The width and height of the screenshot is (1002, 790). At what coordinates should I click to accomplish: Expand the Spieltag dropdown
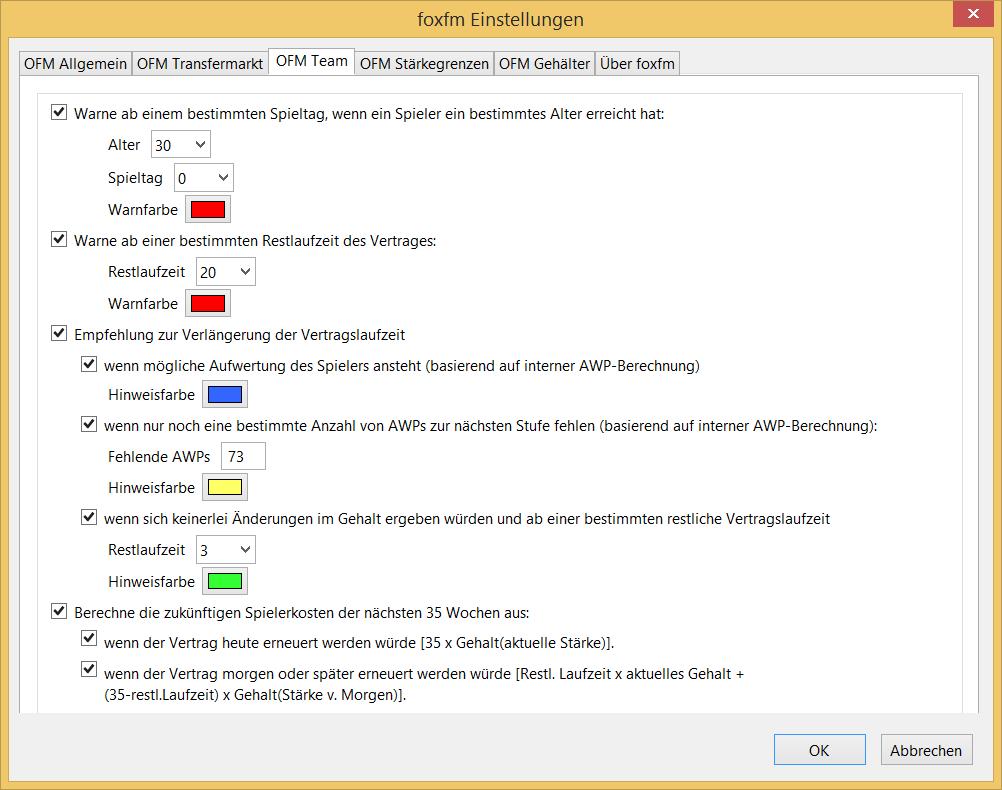pos(203,177)
